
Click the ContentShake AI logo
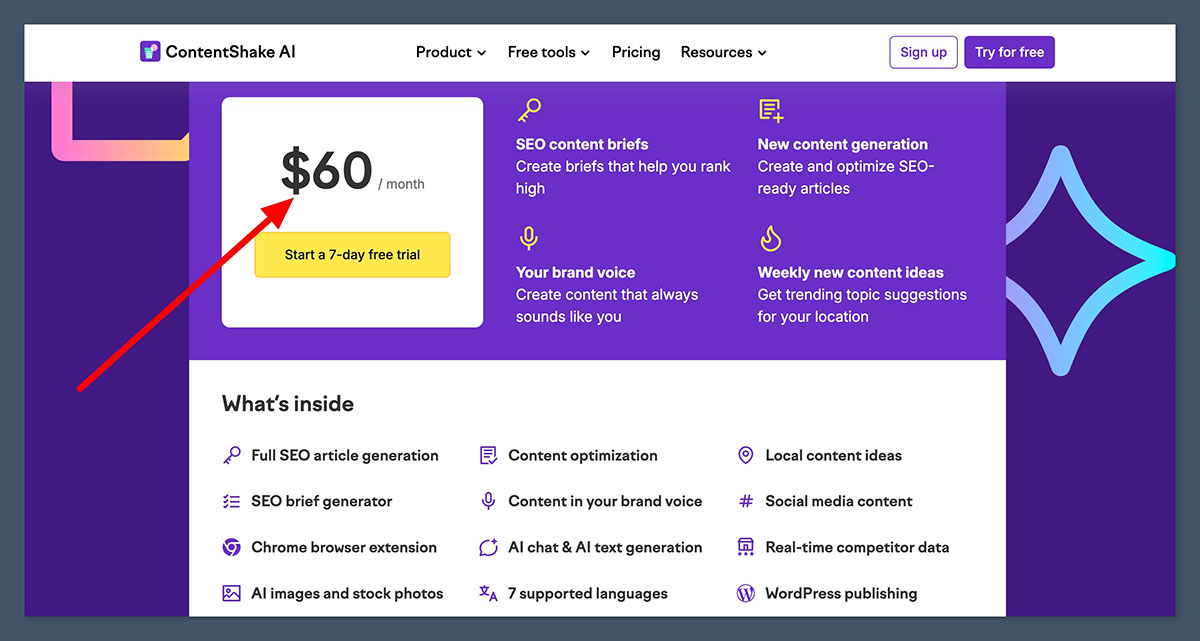pos(217,51)
